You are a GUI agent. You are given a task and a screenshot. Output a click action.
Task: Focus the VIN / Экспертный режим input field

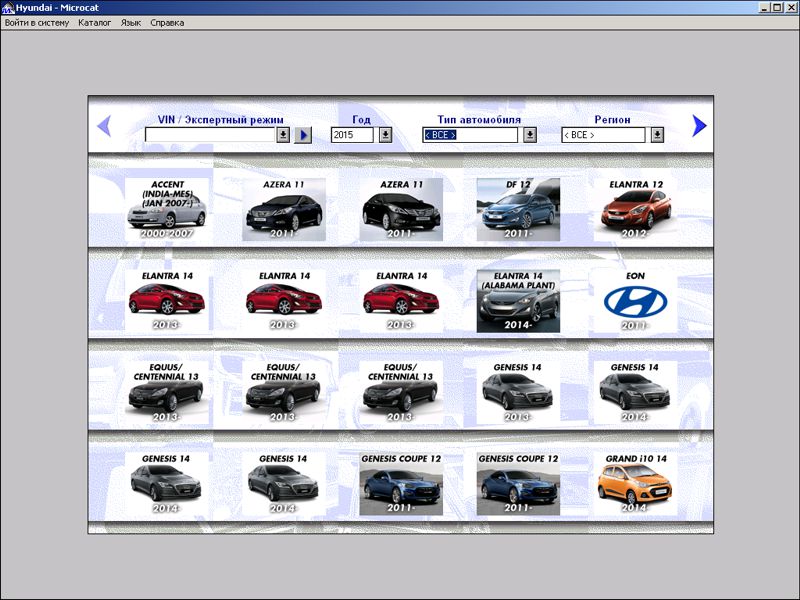[x=210, y=135]
